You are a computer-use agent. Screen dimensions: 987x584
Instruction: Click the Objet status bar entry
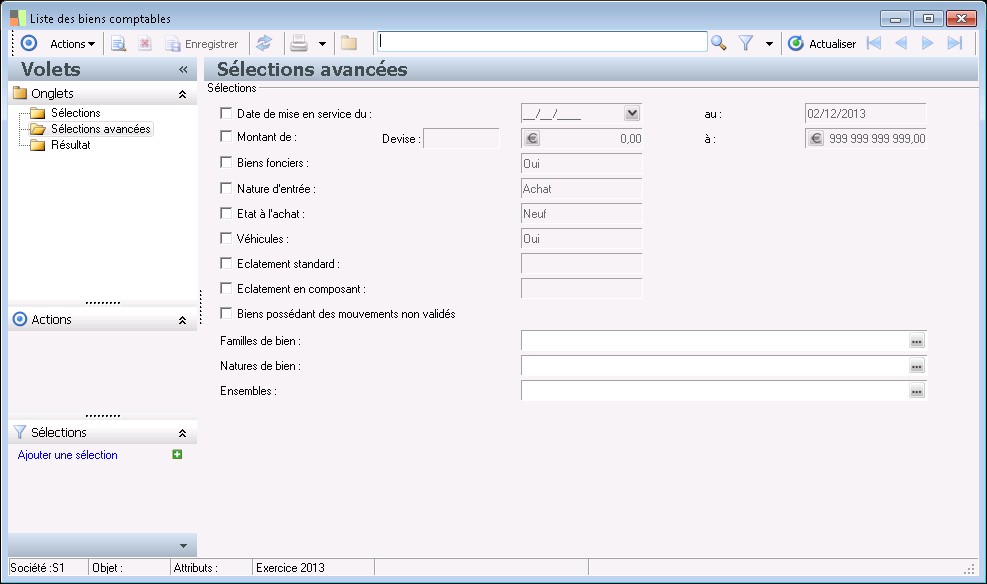pyautogui.click(x=130, y=568)
